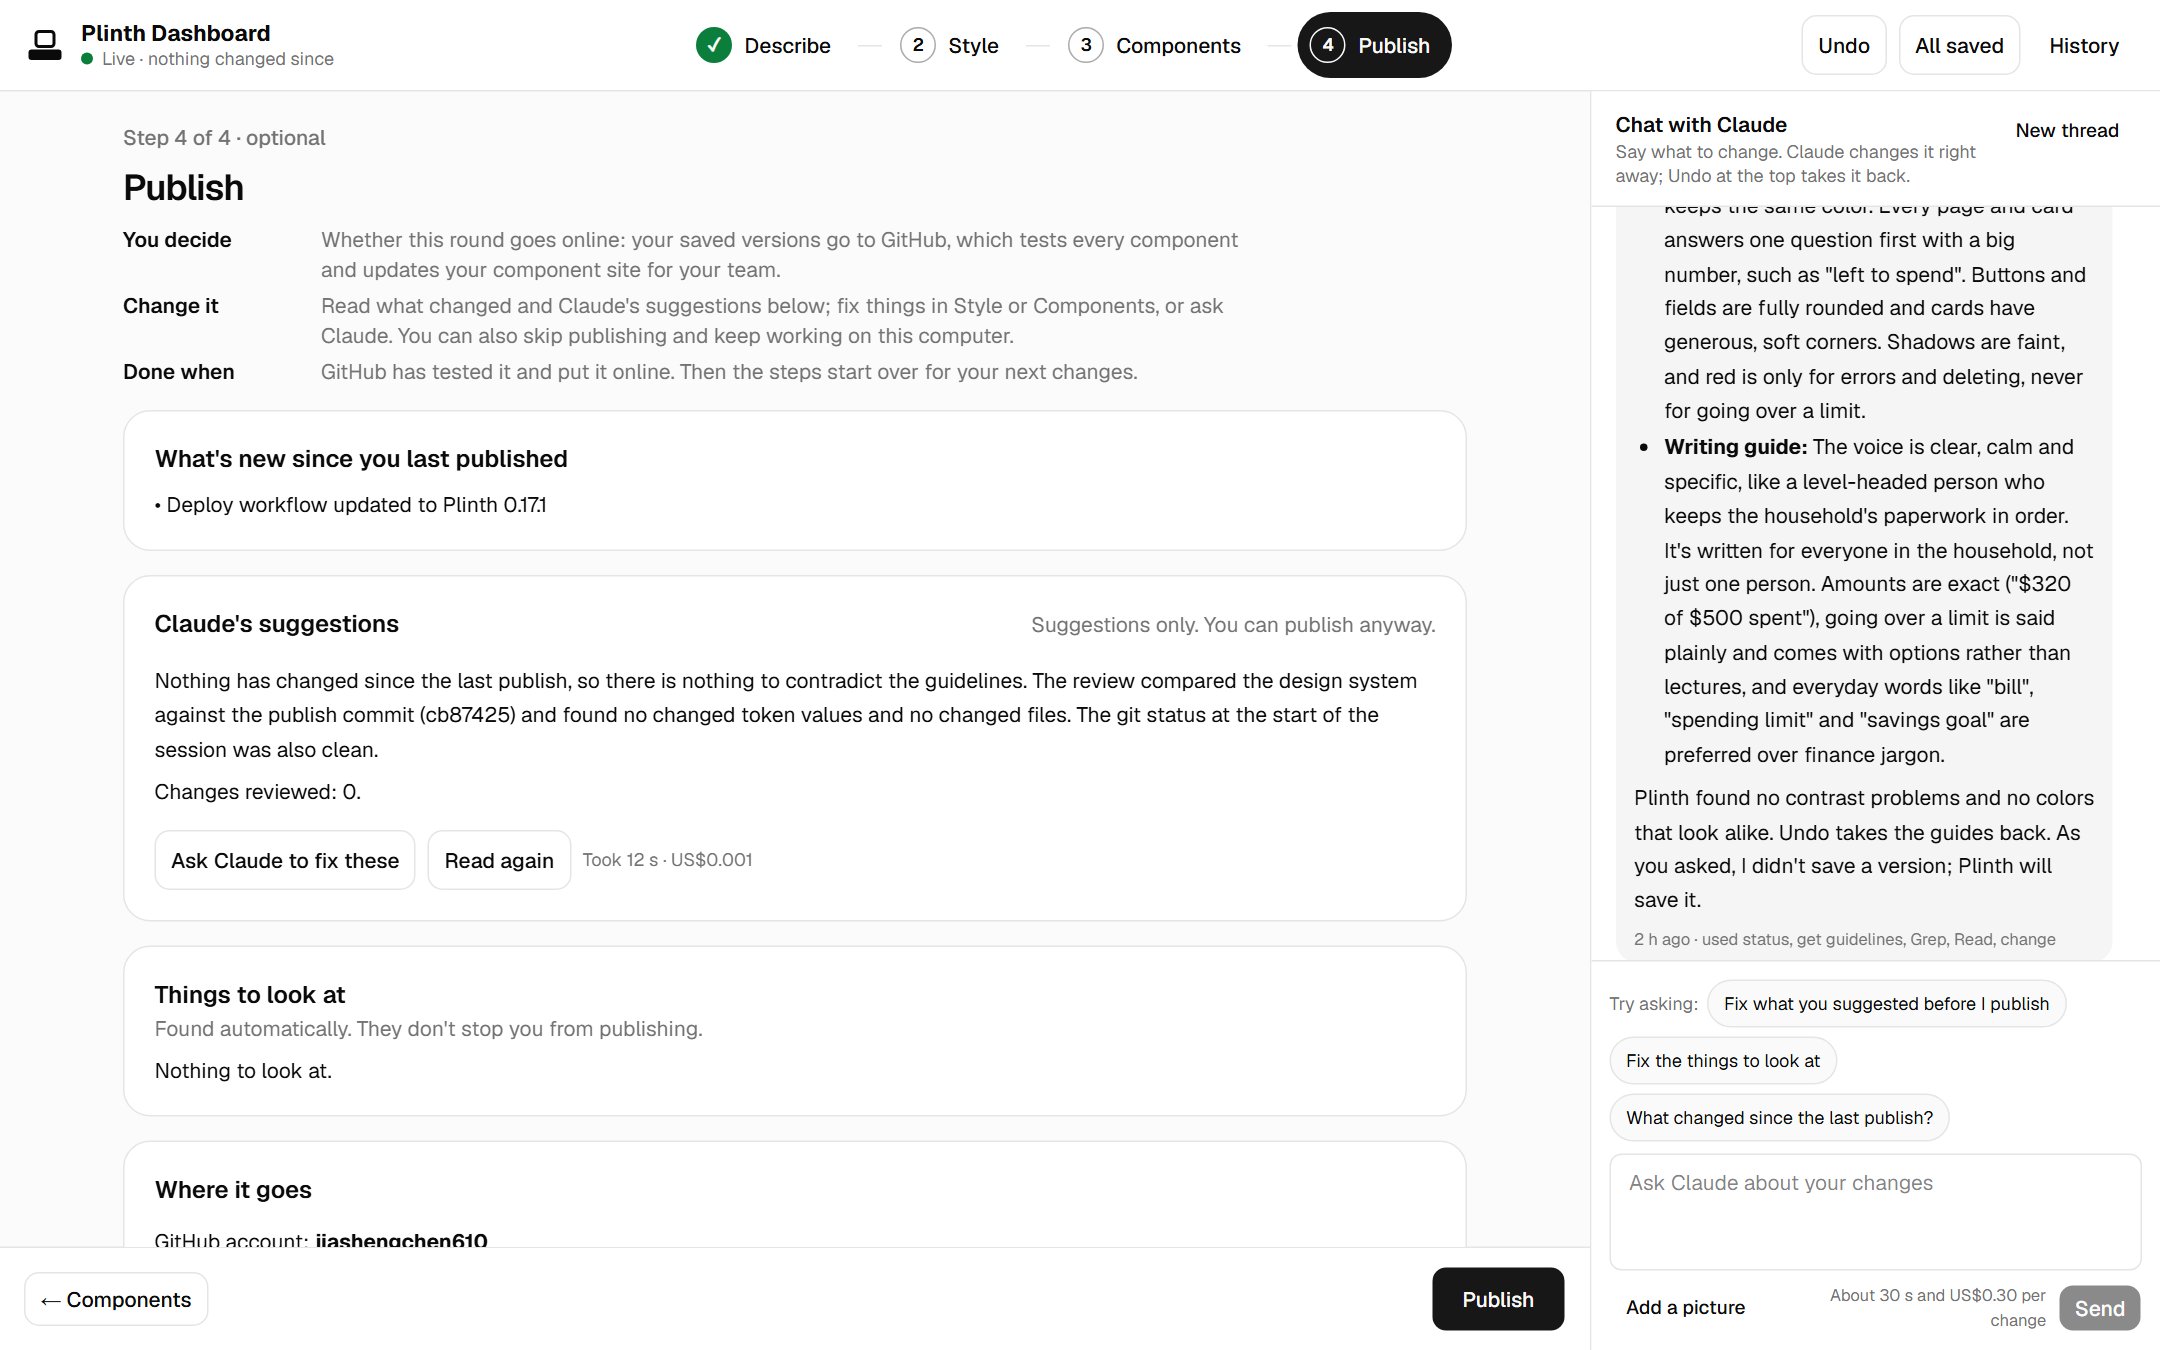
Task: Go to the Style step
Action: 950,45
